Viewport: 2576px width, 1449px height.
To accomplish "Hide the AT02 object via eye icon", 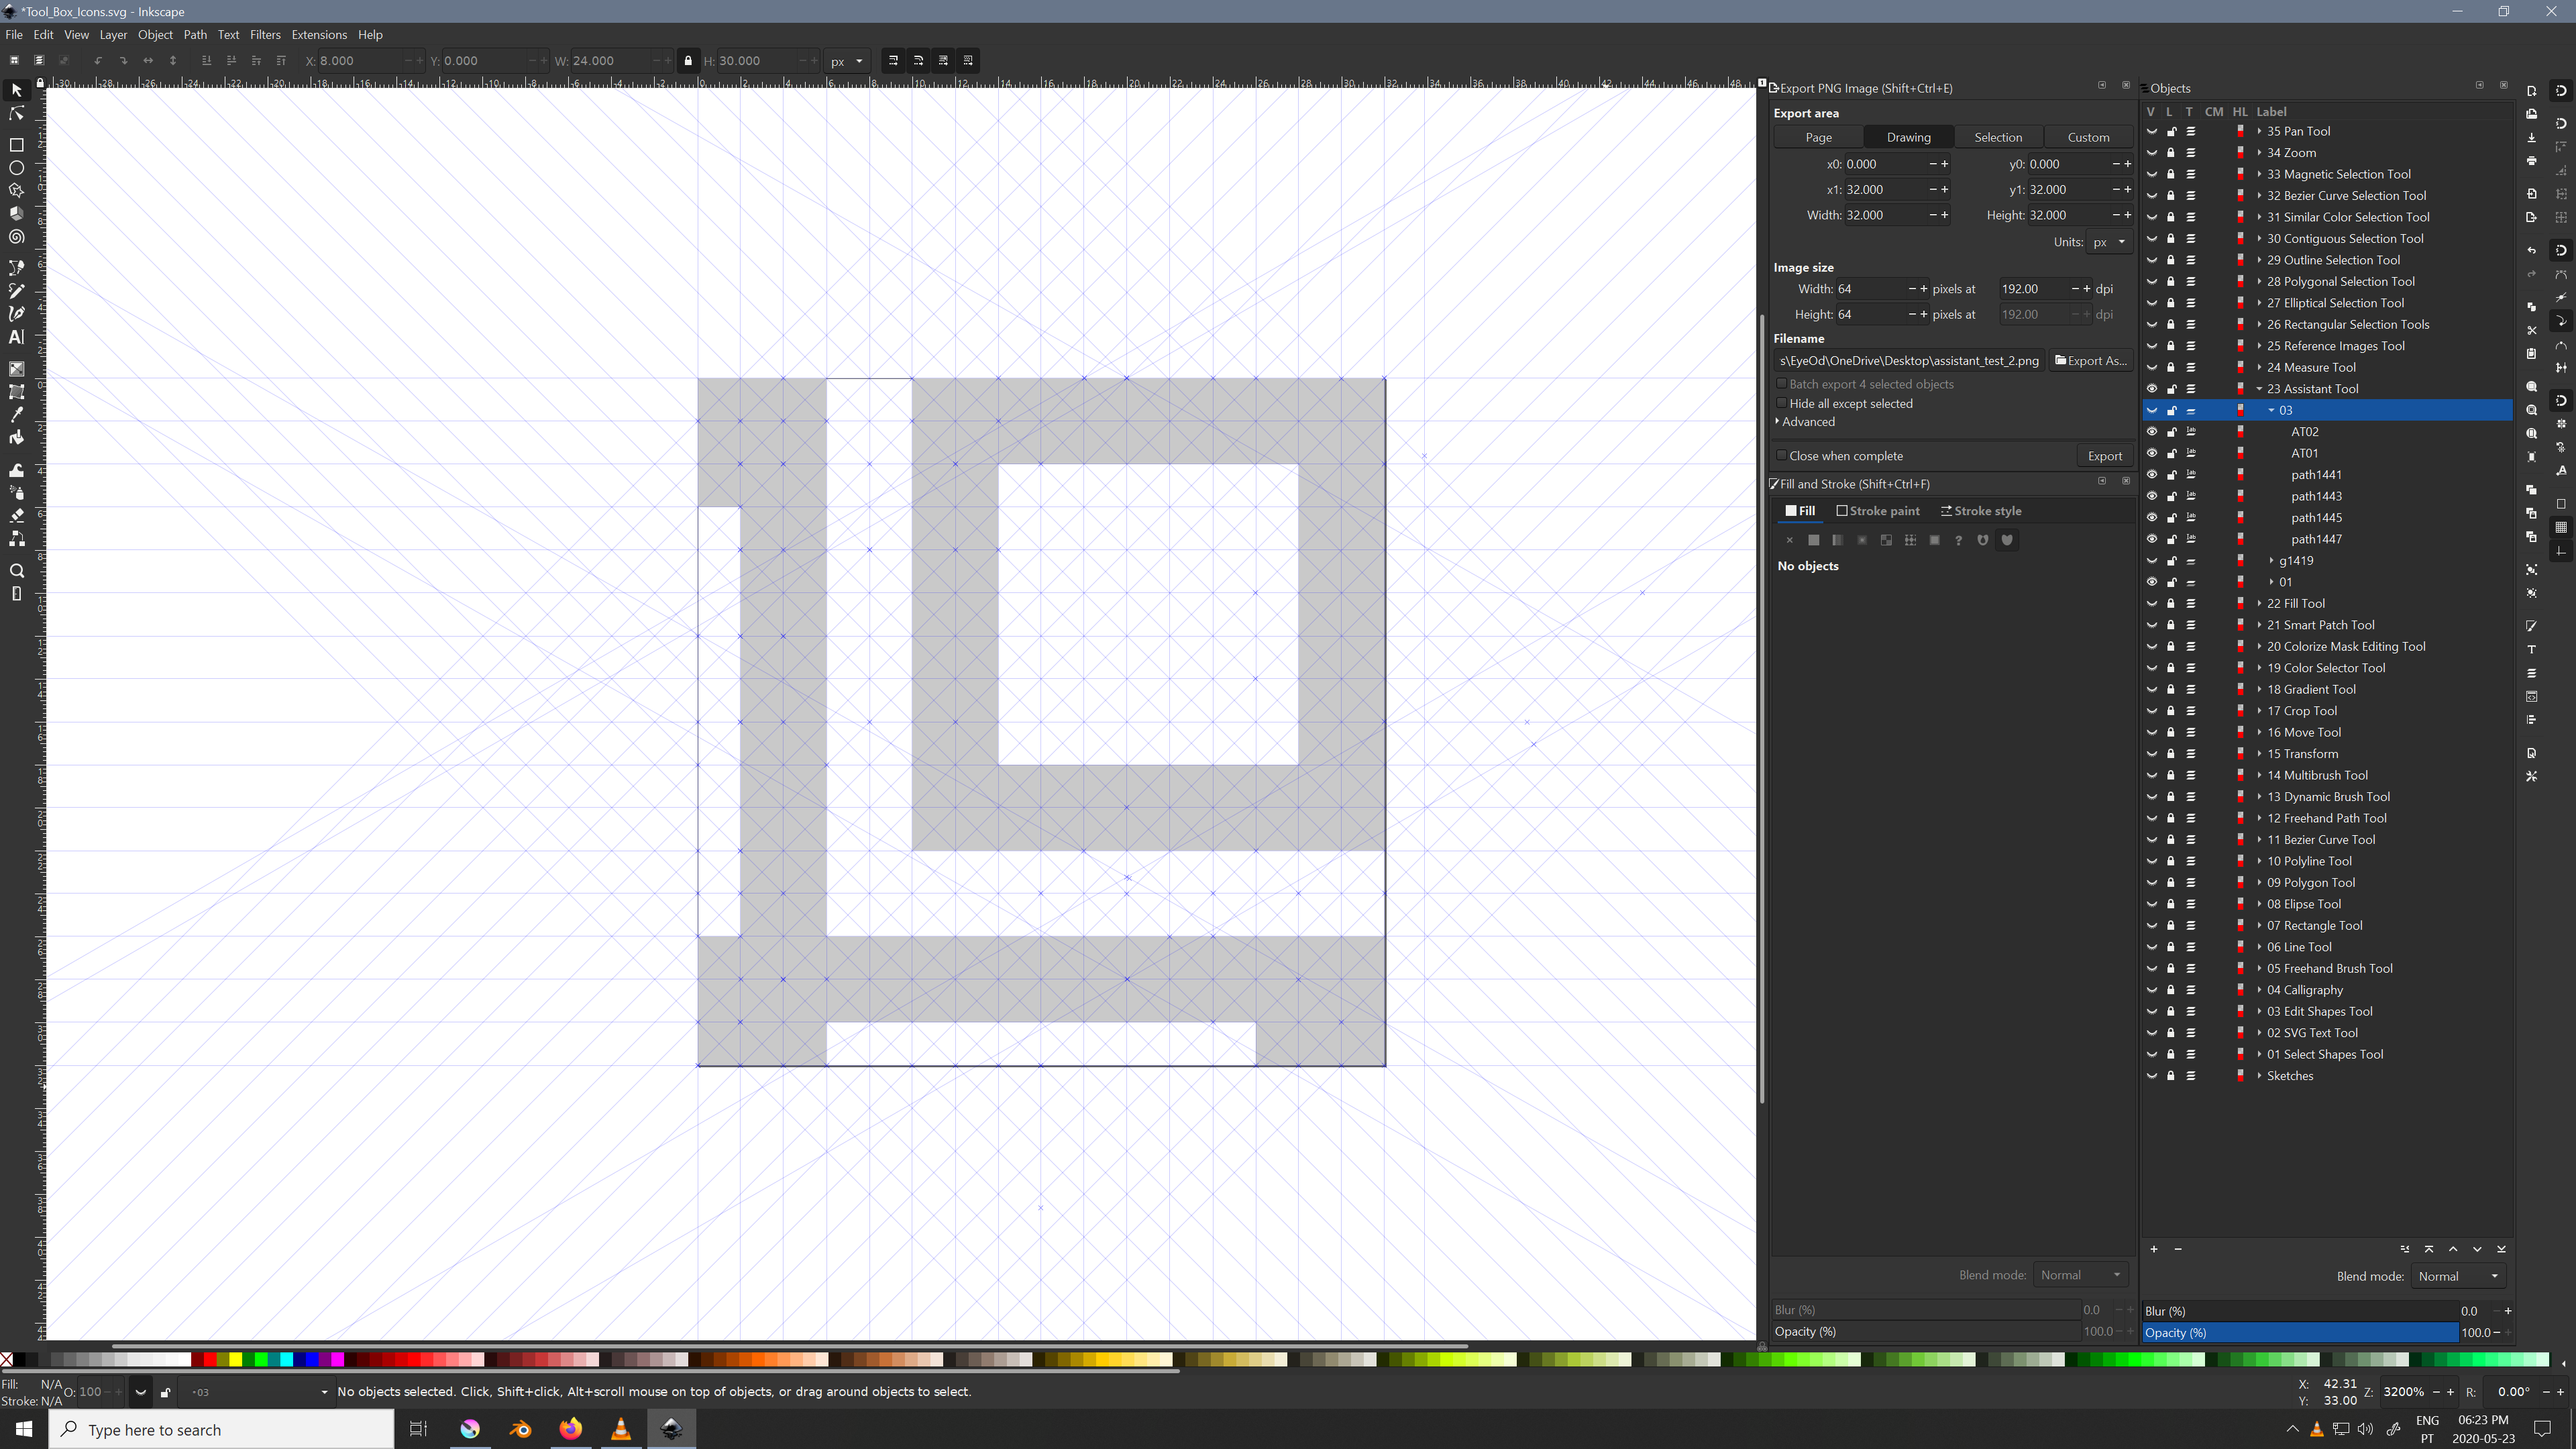I will pos(2152,432).
